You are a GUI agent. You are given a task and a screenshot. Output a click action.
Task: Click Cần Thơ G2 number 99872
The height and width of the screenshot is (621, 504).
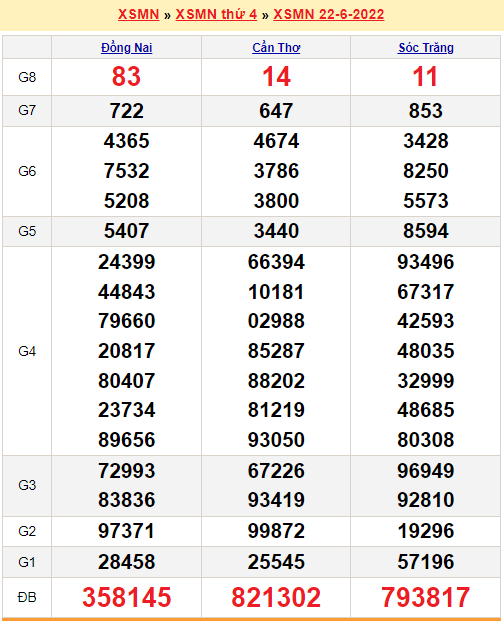click(276, 531)
